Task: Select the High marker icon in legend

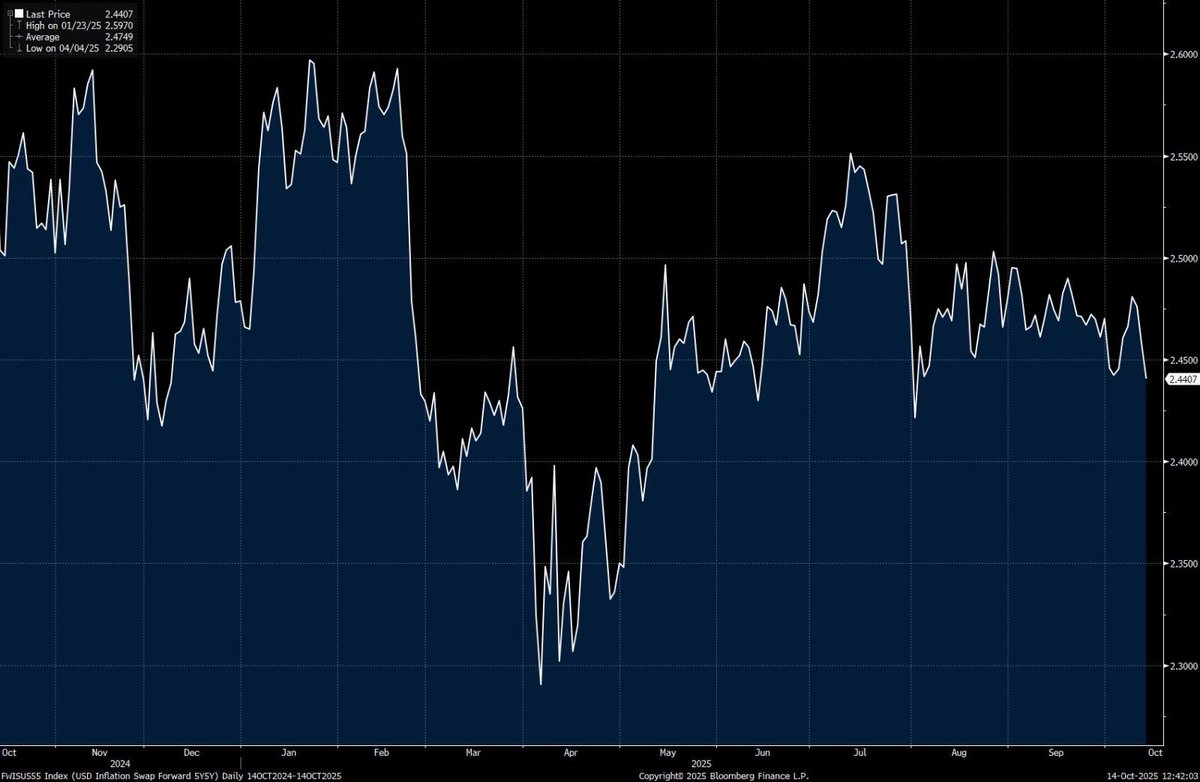Action: coord(19,25)
